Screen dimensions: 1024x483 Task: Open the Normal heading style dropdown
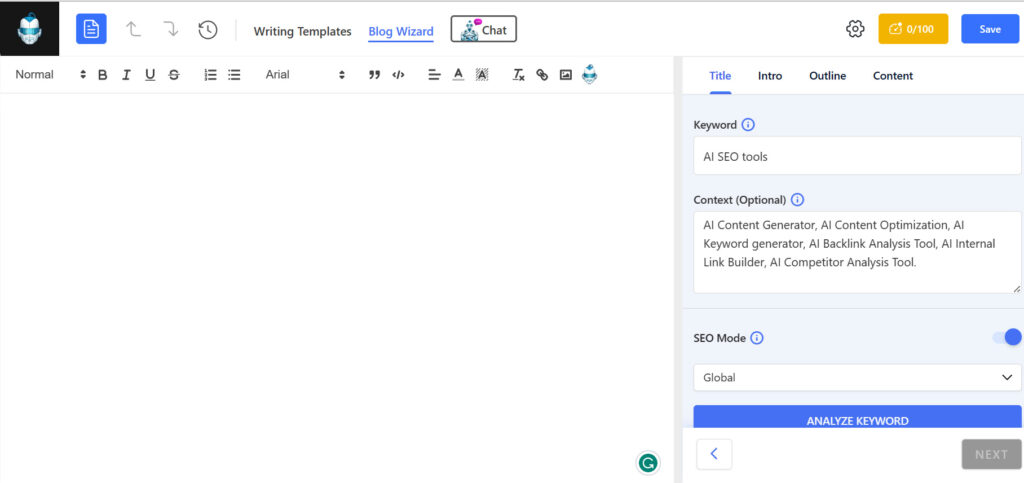(x=50, y=75)
